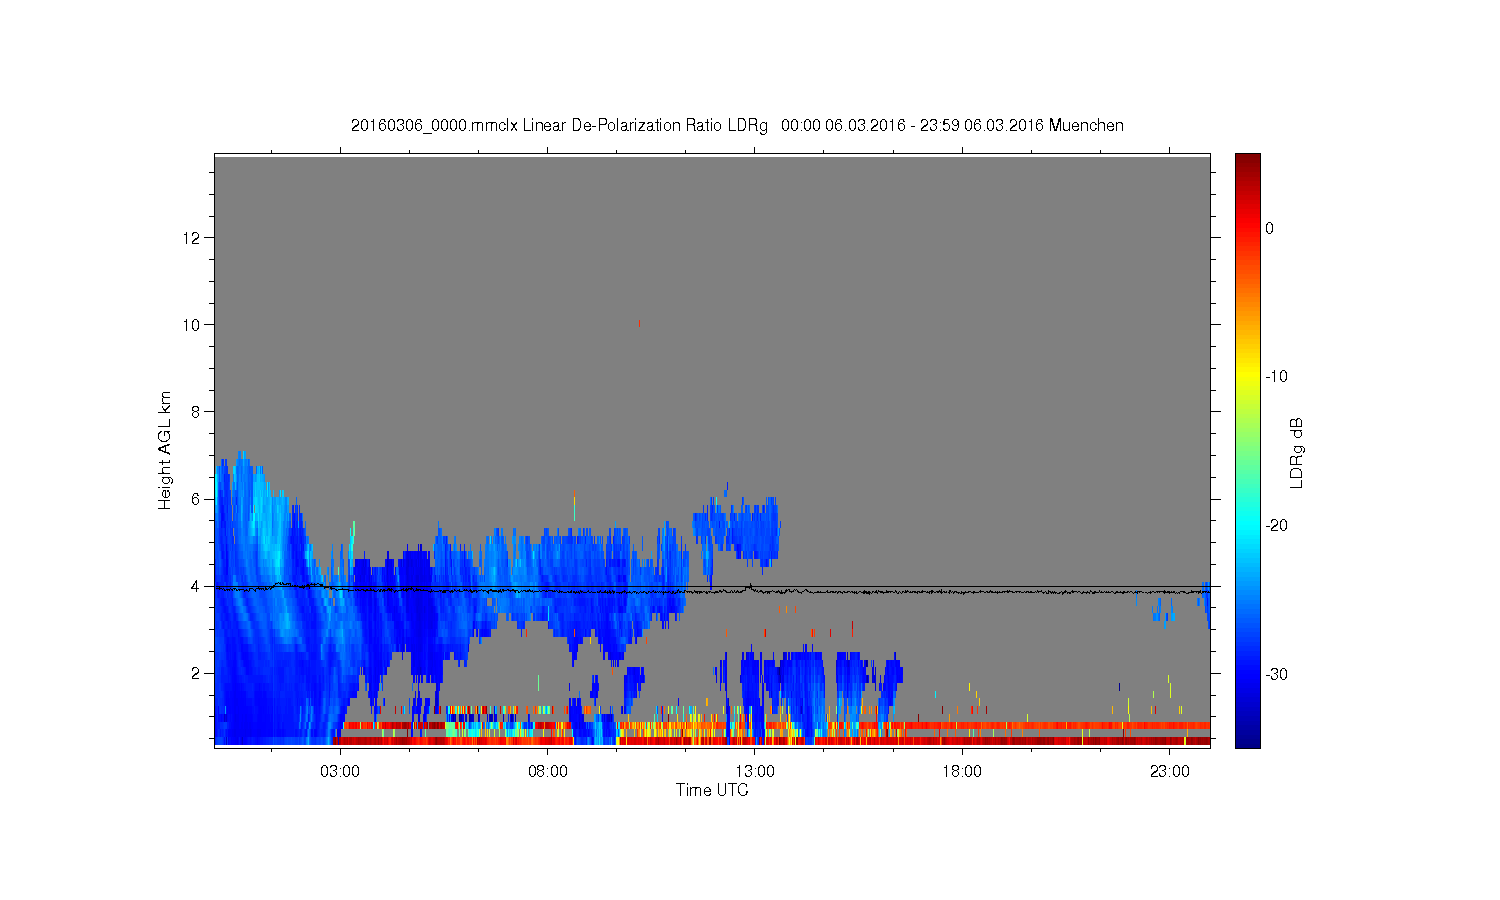The width and height of the screenshot is (1500, 900).
Task: Click the height tick label 4
Action: tap(197, 586)
